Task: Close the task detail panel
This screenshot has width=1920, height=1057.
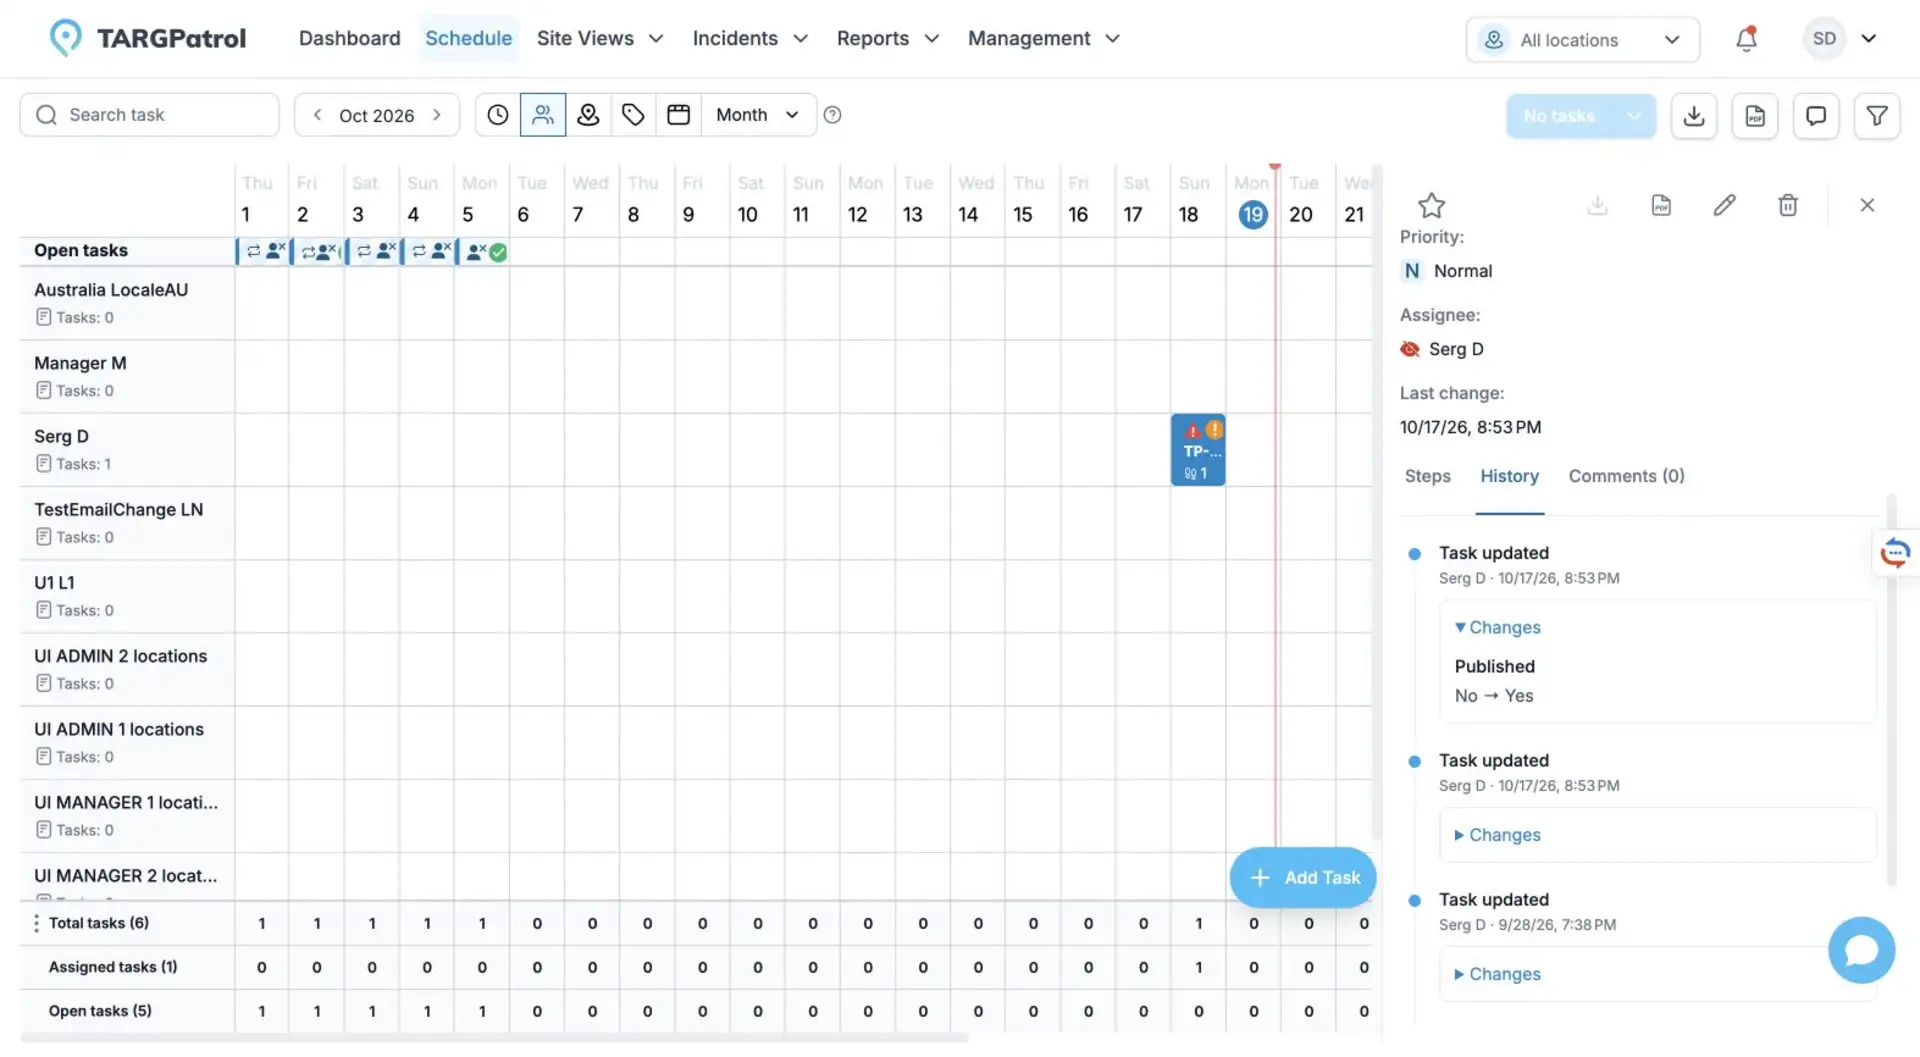Action: click(x=1867, y=205)
